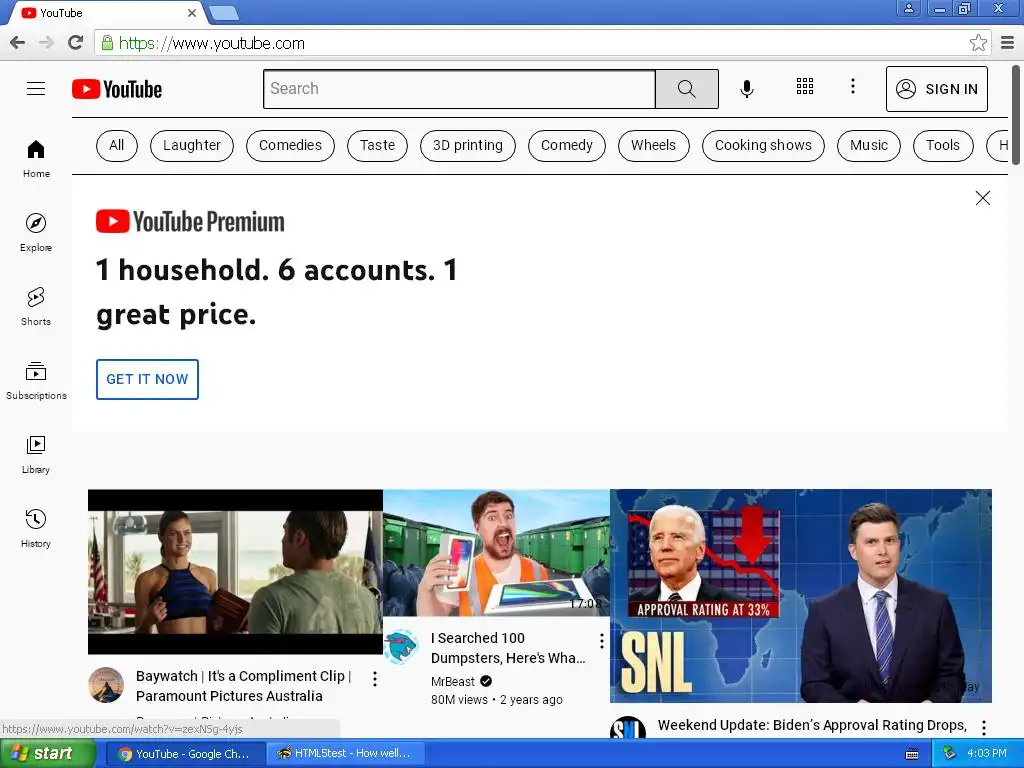Select the Cooking shows filter chip

pyautogui.click(x=763, y=145)
